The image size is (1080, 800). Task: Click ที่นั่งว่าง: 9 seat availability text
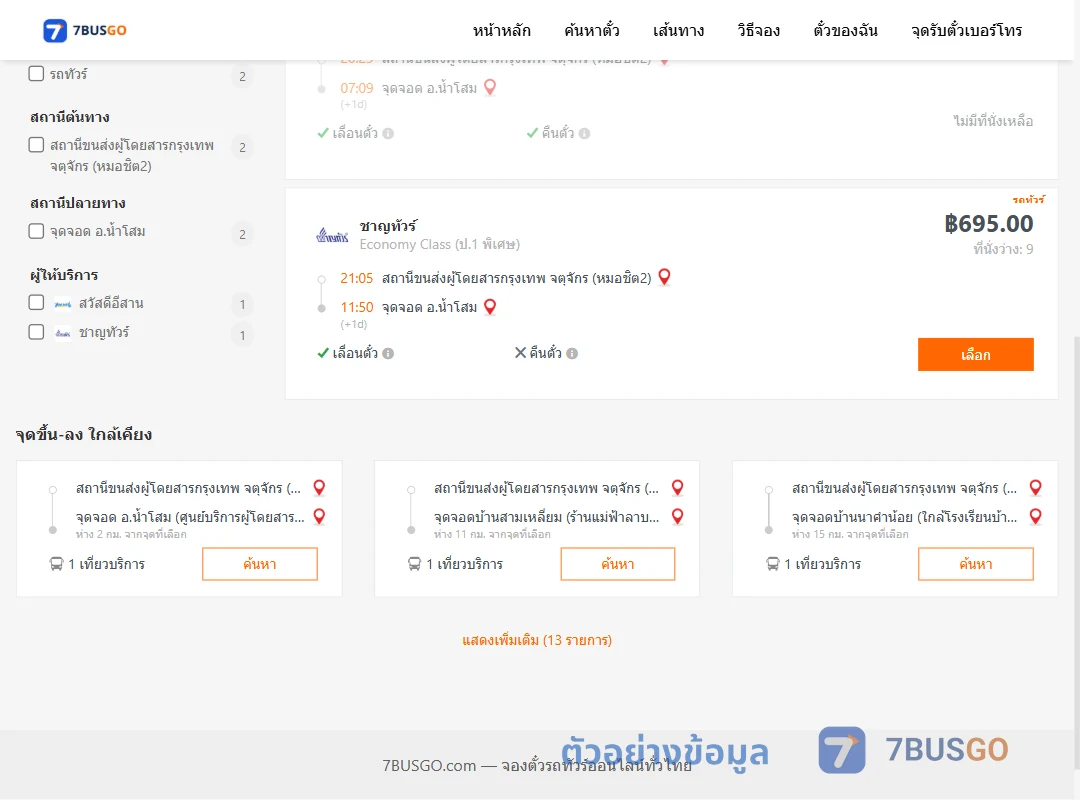(1003, 249)
